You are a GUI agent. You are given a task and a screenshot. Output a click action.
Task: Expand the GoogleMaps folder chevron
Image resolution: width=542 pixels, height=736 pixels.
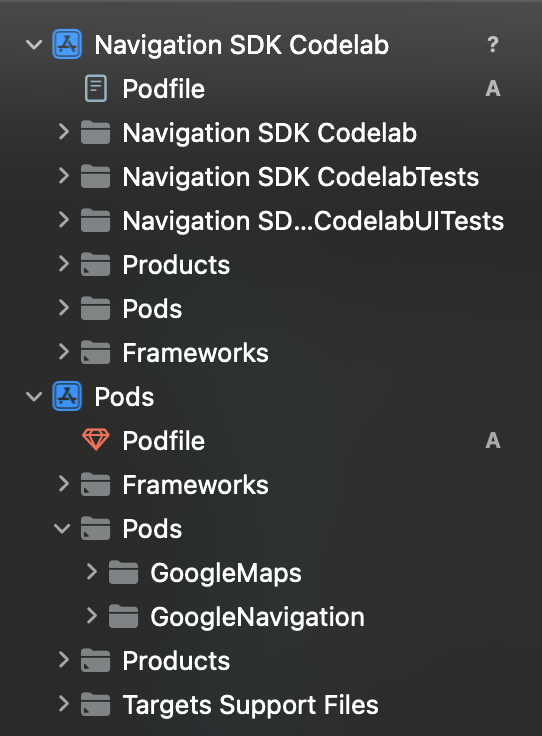92,572
